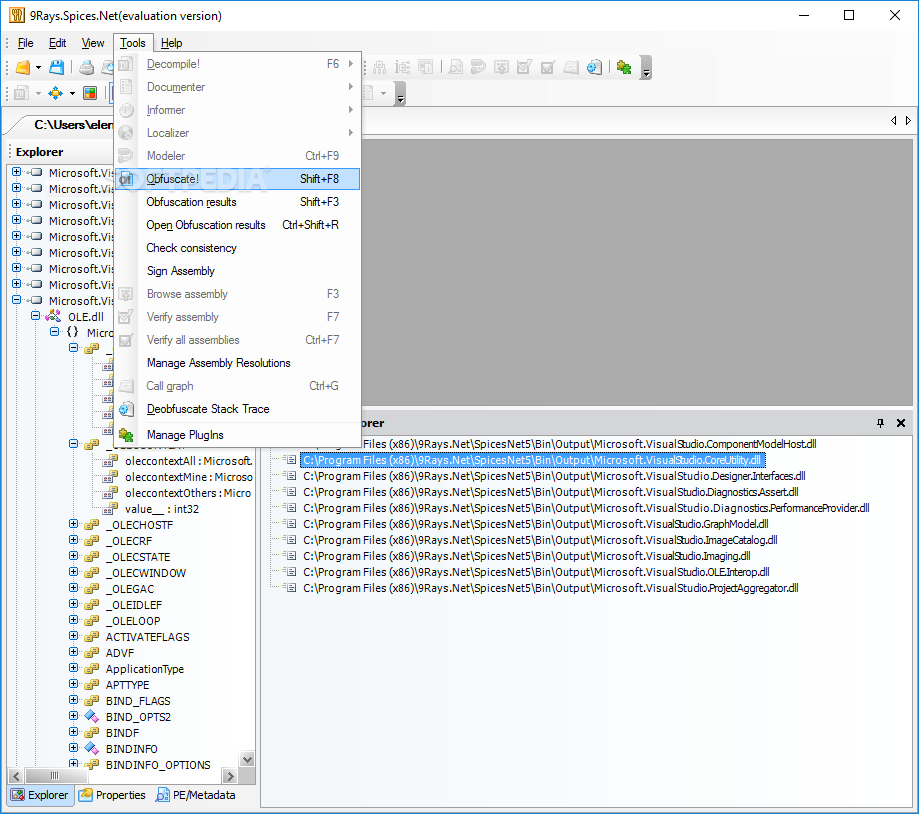919x814 pixels.
Task: Click the document tabs scroll-left arrow
Action: [893, 121]
